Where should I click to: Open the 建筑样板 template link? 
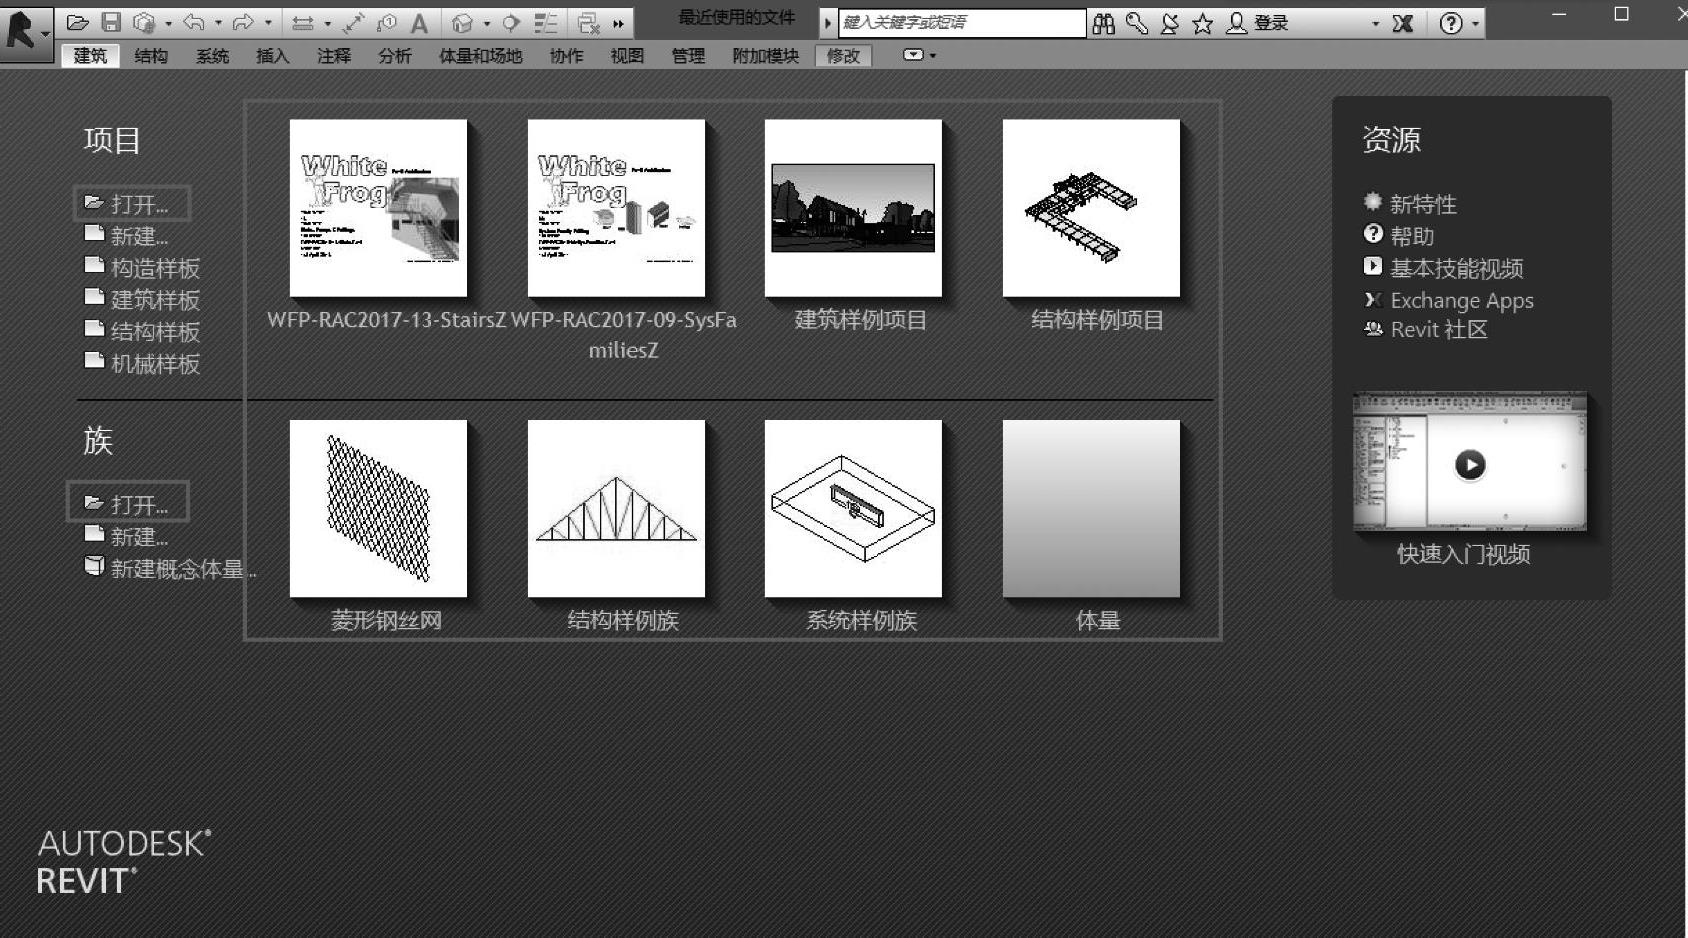pyautogui.click(x=143, y=300)
